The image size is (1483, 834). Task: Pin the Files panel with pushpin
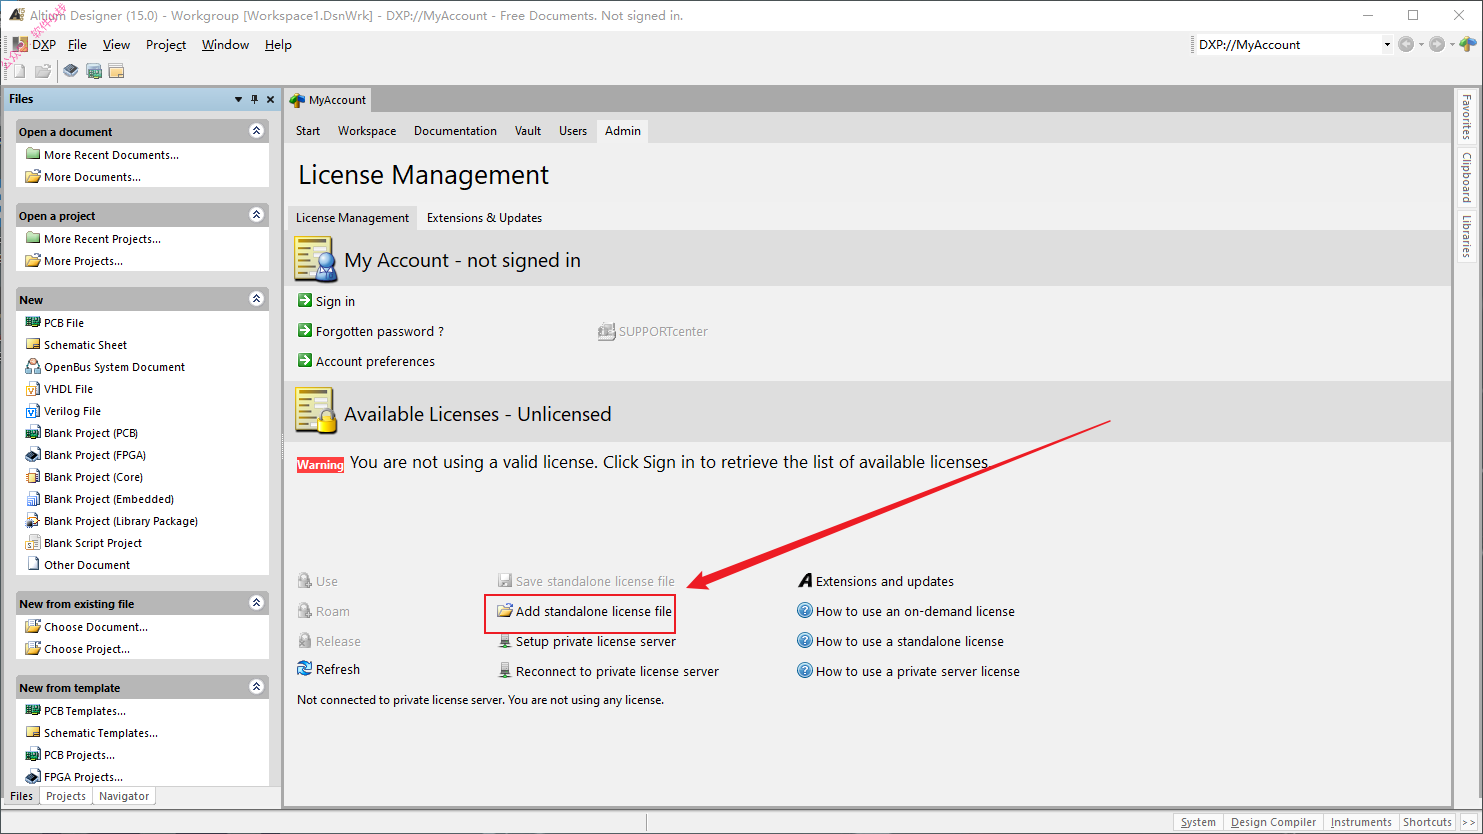(254, 99)
